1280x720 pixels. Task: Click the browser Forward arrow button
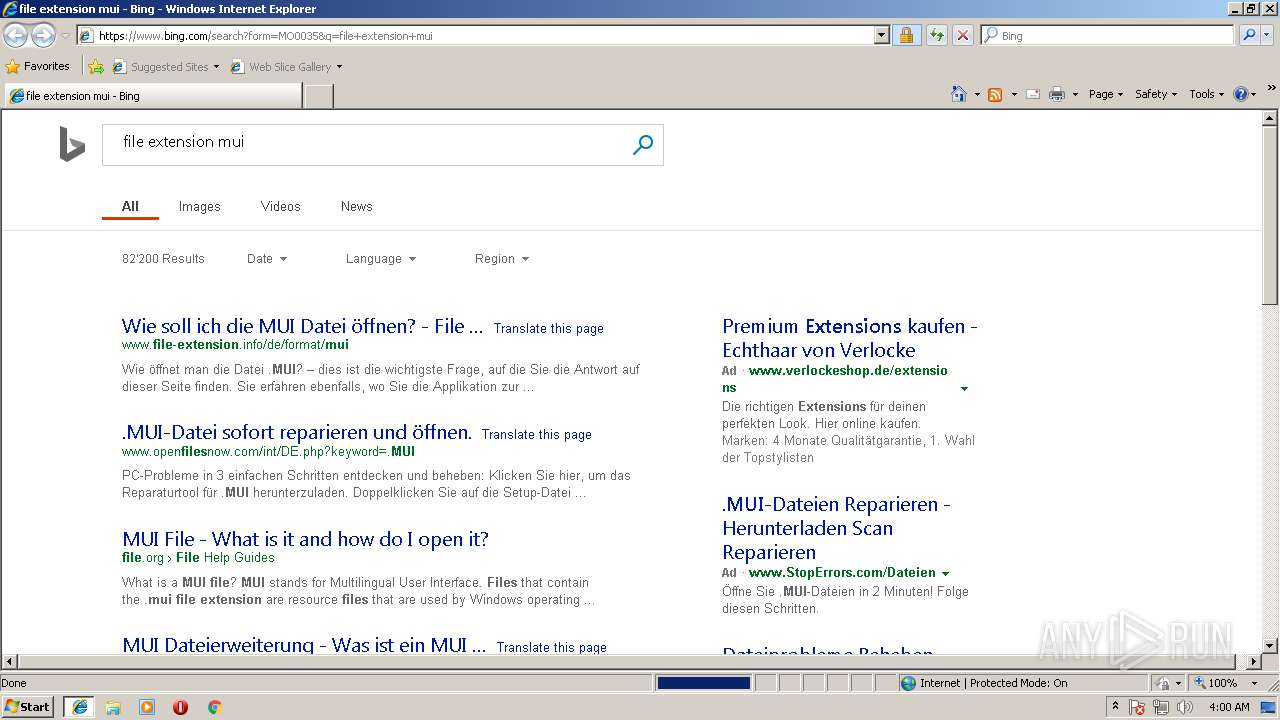[x=43, y=36]
